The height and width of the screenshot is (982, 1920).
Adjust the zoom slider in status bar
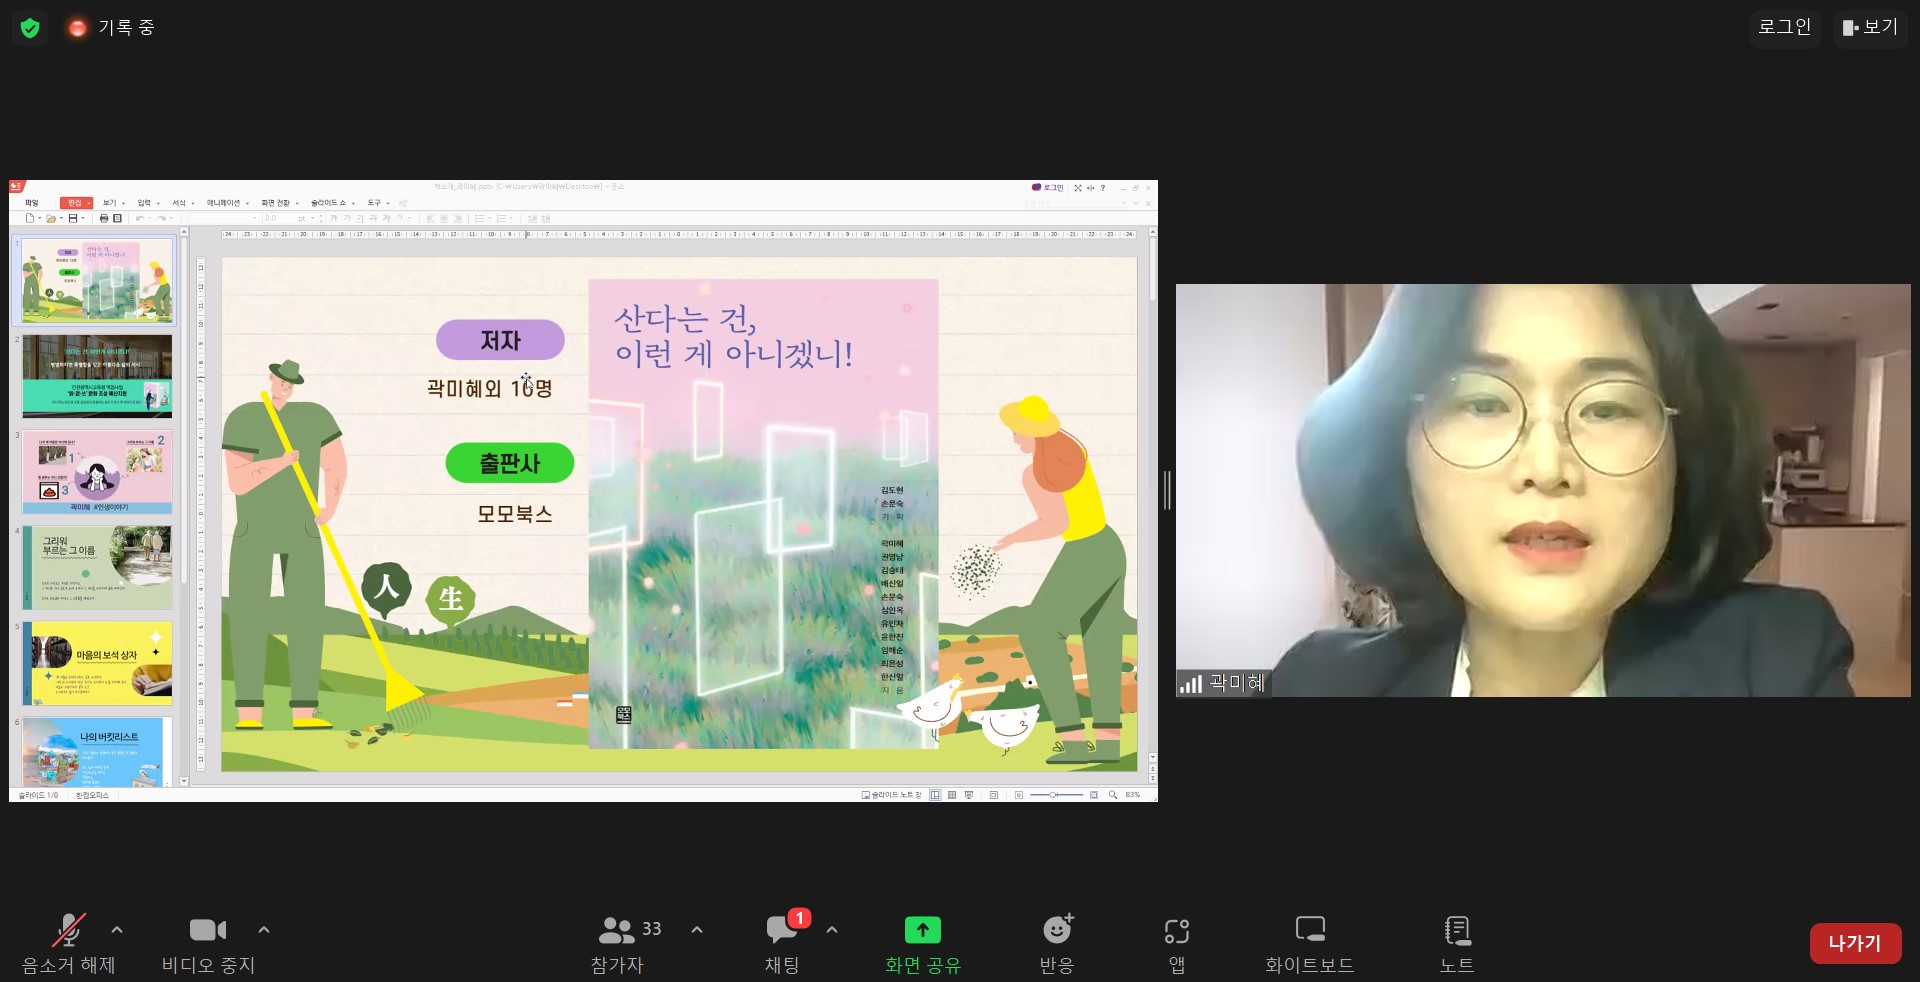point(1057,795)
